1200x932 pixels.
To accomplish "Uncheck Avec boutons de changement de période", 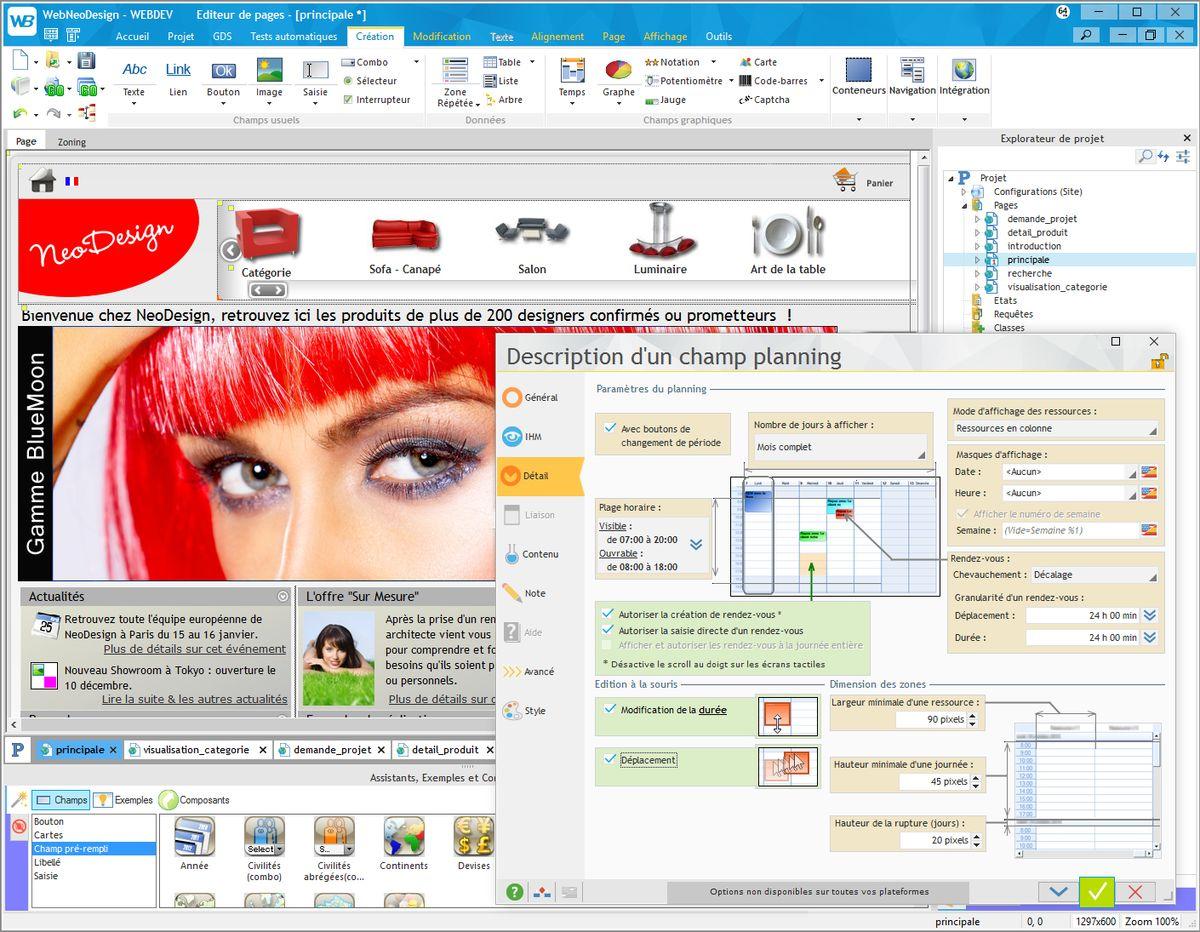I will (x=610, y=428).
